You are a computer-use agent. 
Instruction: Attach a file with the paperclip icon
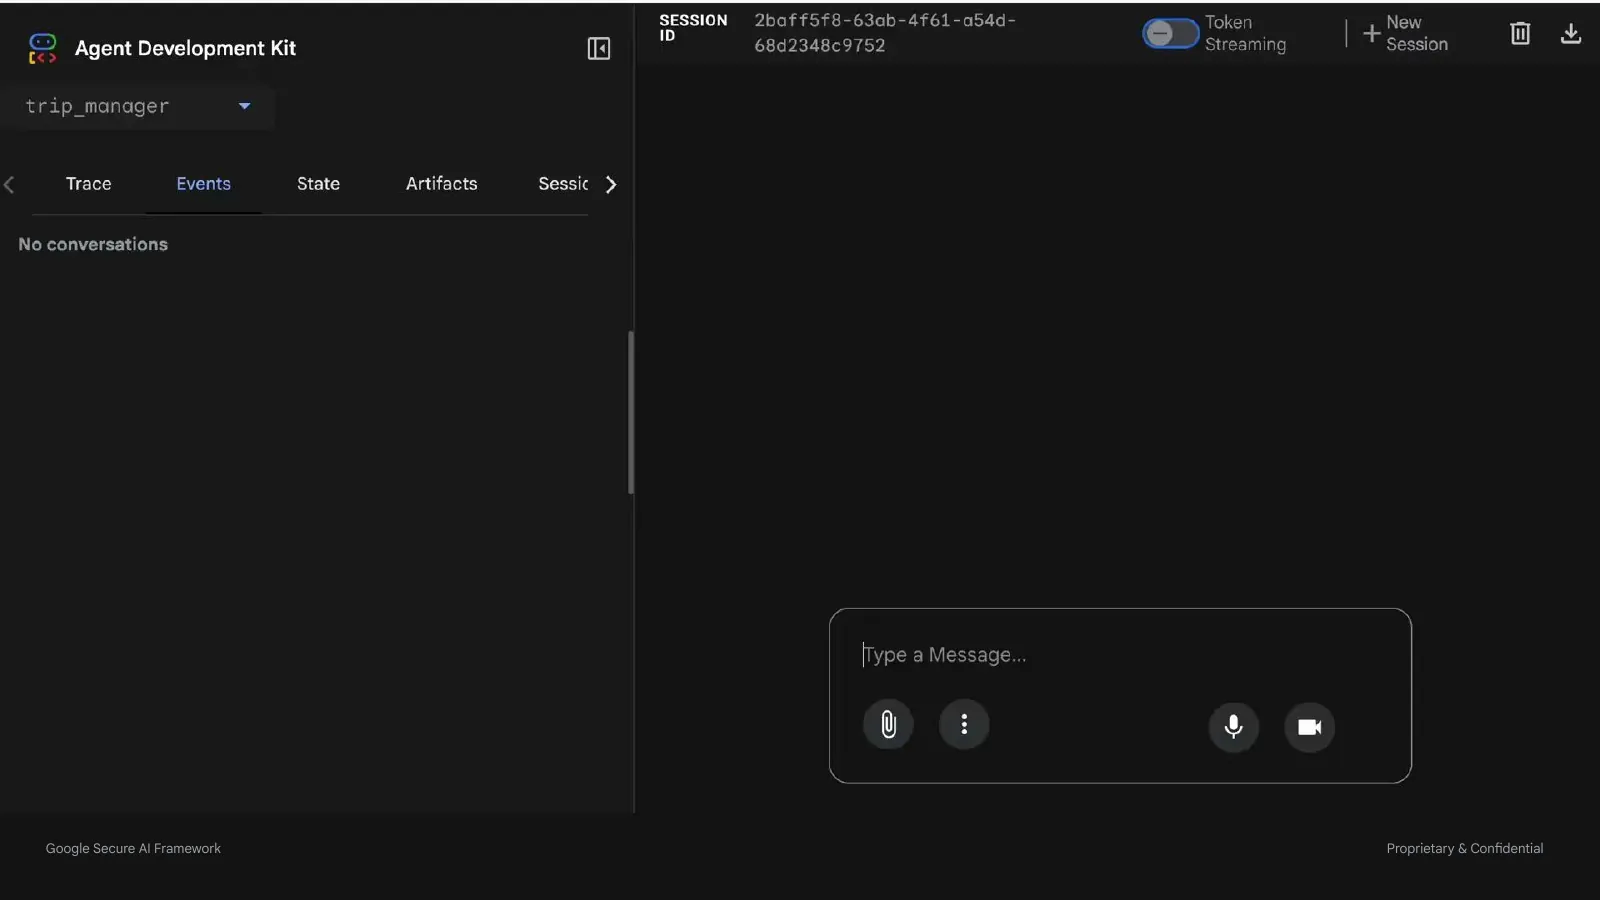tap(888, 724)
